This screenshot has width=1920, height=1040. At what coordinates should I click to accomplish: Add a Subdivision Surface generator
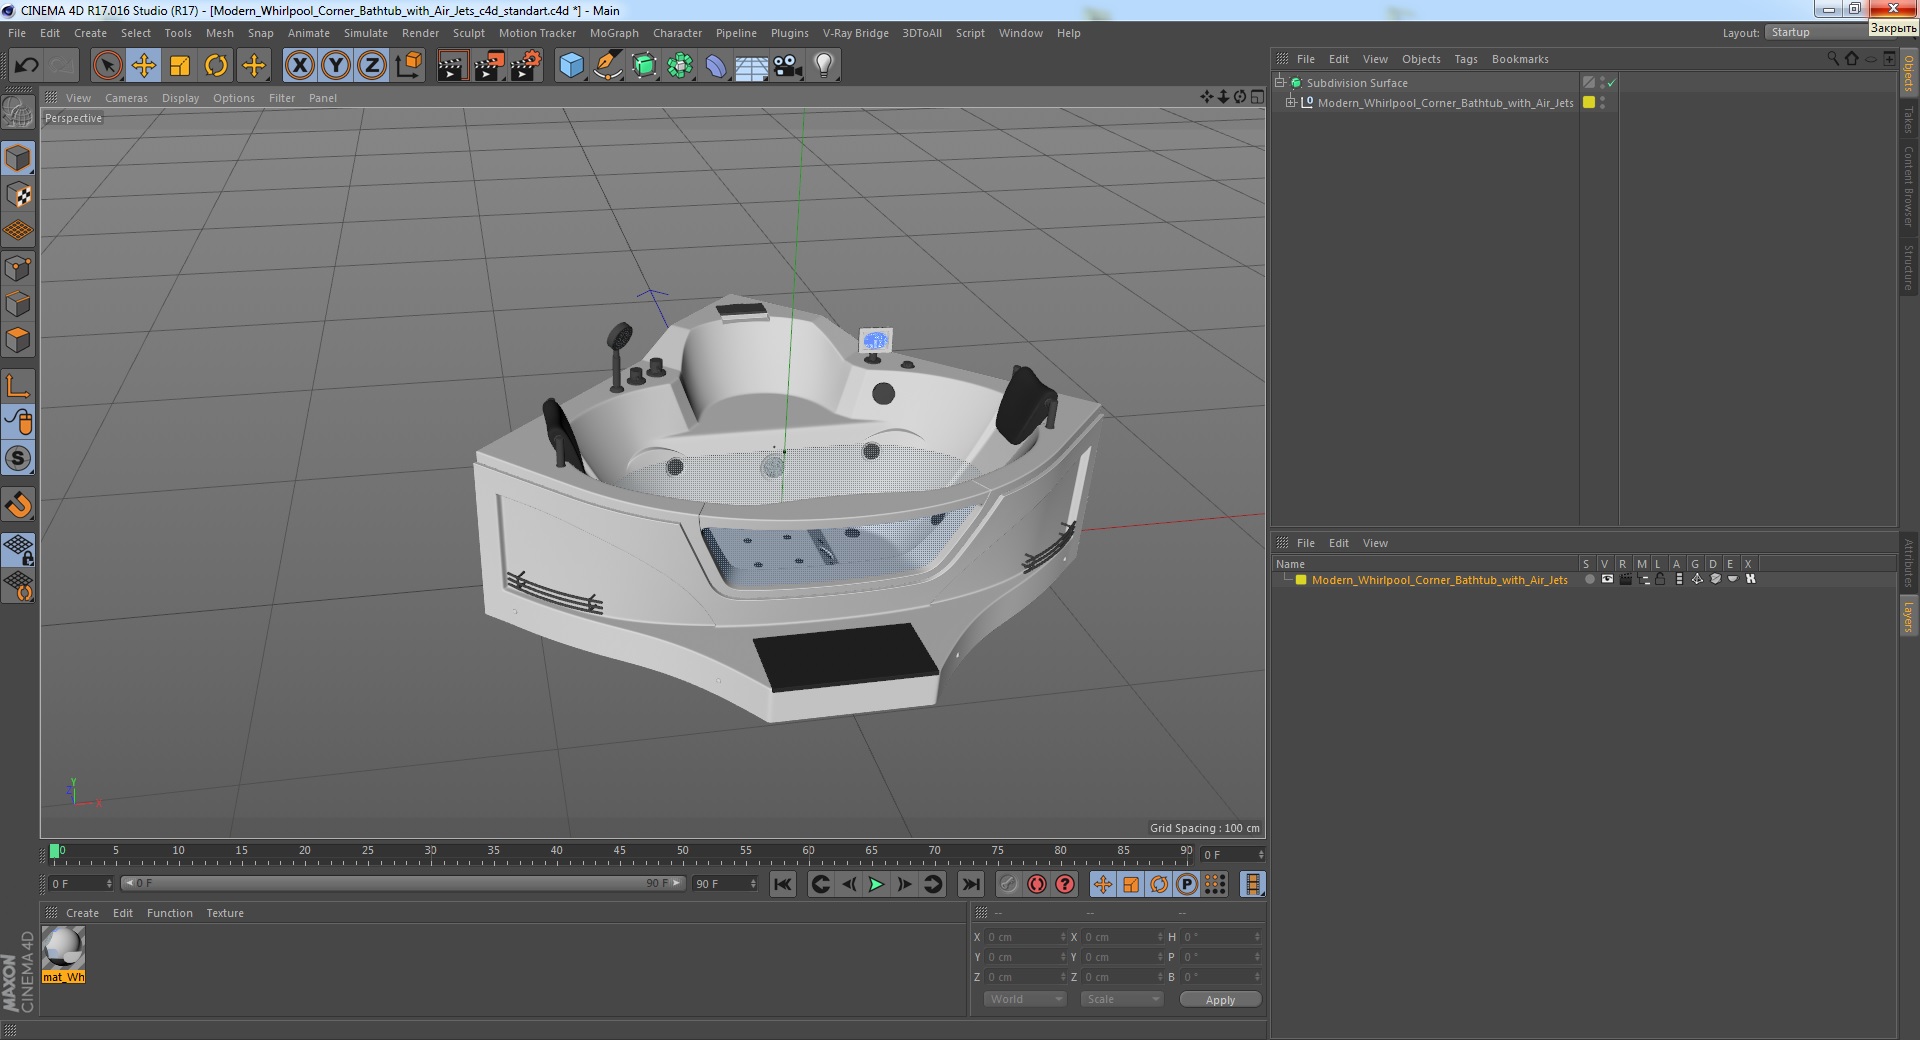[644, 66]
